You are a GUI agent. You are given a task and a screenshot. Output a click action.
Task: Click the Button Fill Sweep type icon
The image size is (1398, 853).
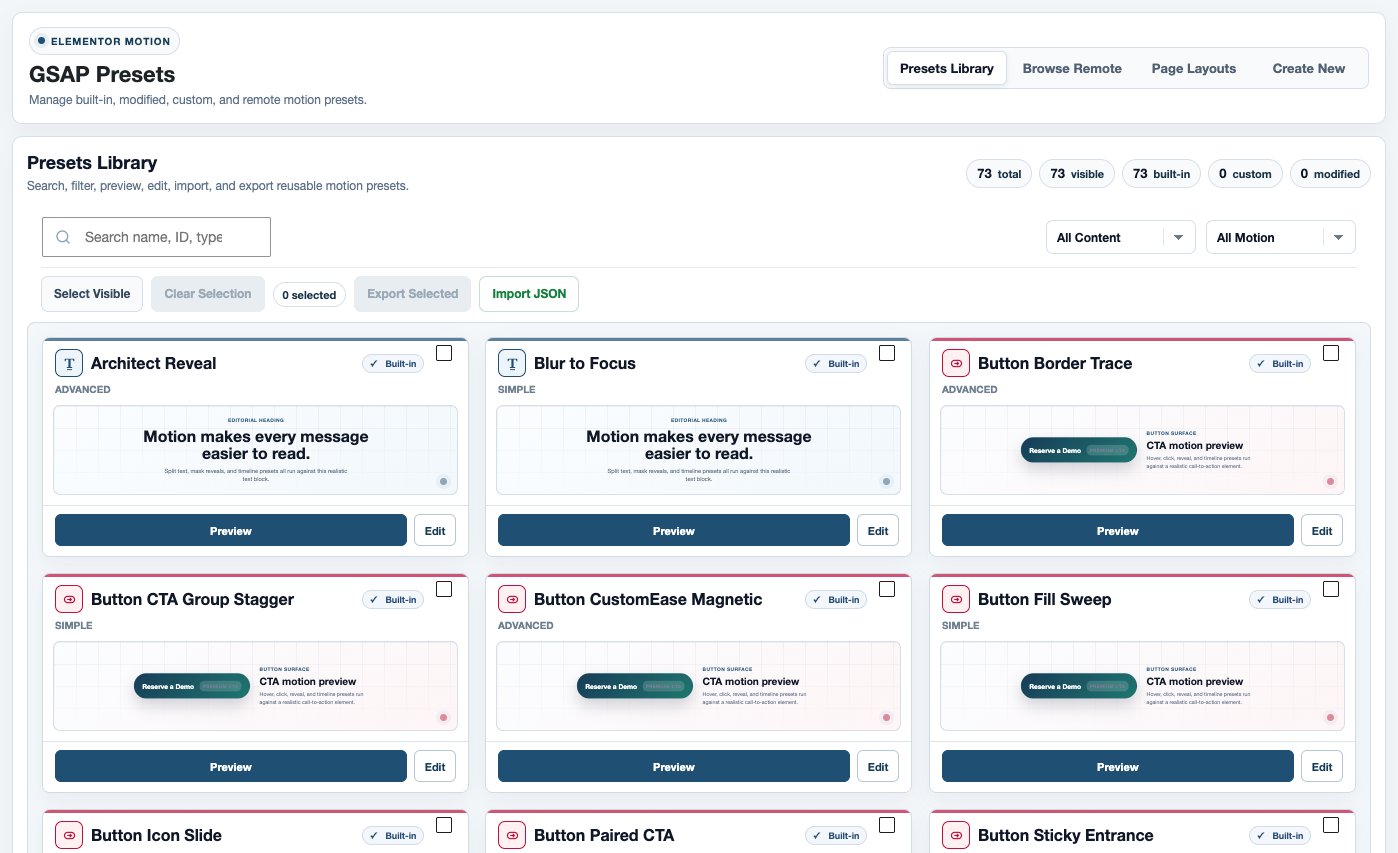point(956,599)
